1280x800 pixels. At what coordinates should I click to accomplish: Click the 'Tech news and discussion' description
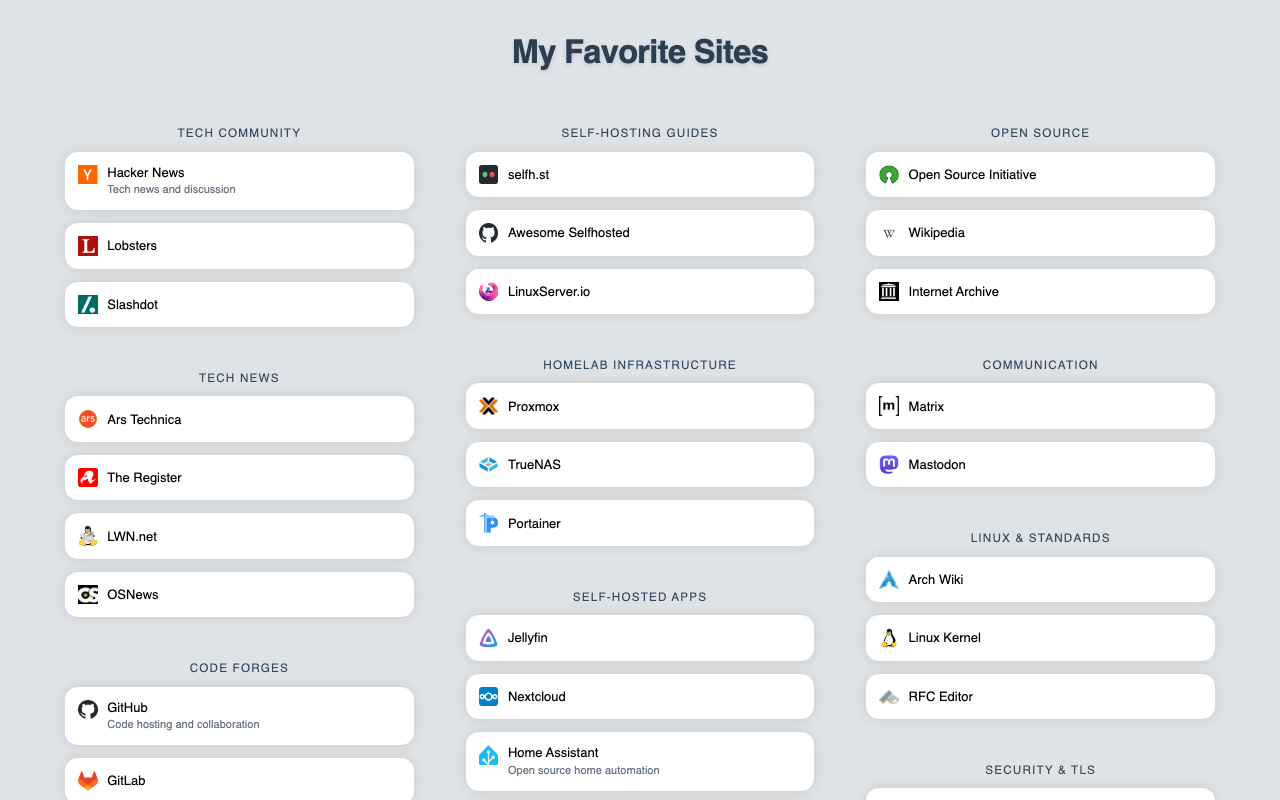tap(171, 190)
